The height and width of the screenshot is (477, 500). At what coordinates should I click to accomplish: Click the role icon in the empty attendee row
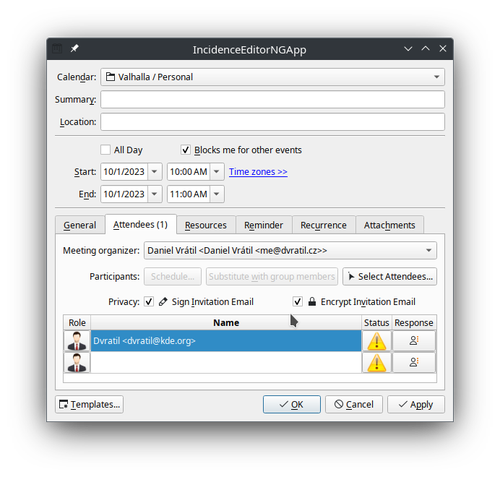(77, 363)
